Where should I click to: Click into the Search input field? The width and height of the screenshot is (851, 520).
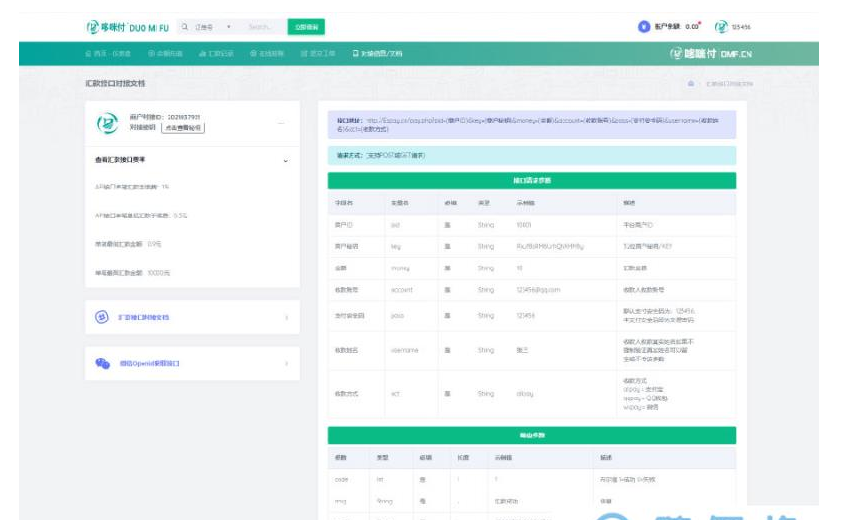tap(260, 27)
